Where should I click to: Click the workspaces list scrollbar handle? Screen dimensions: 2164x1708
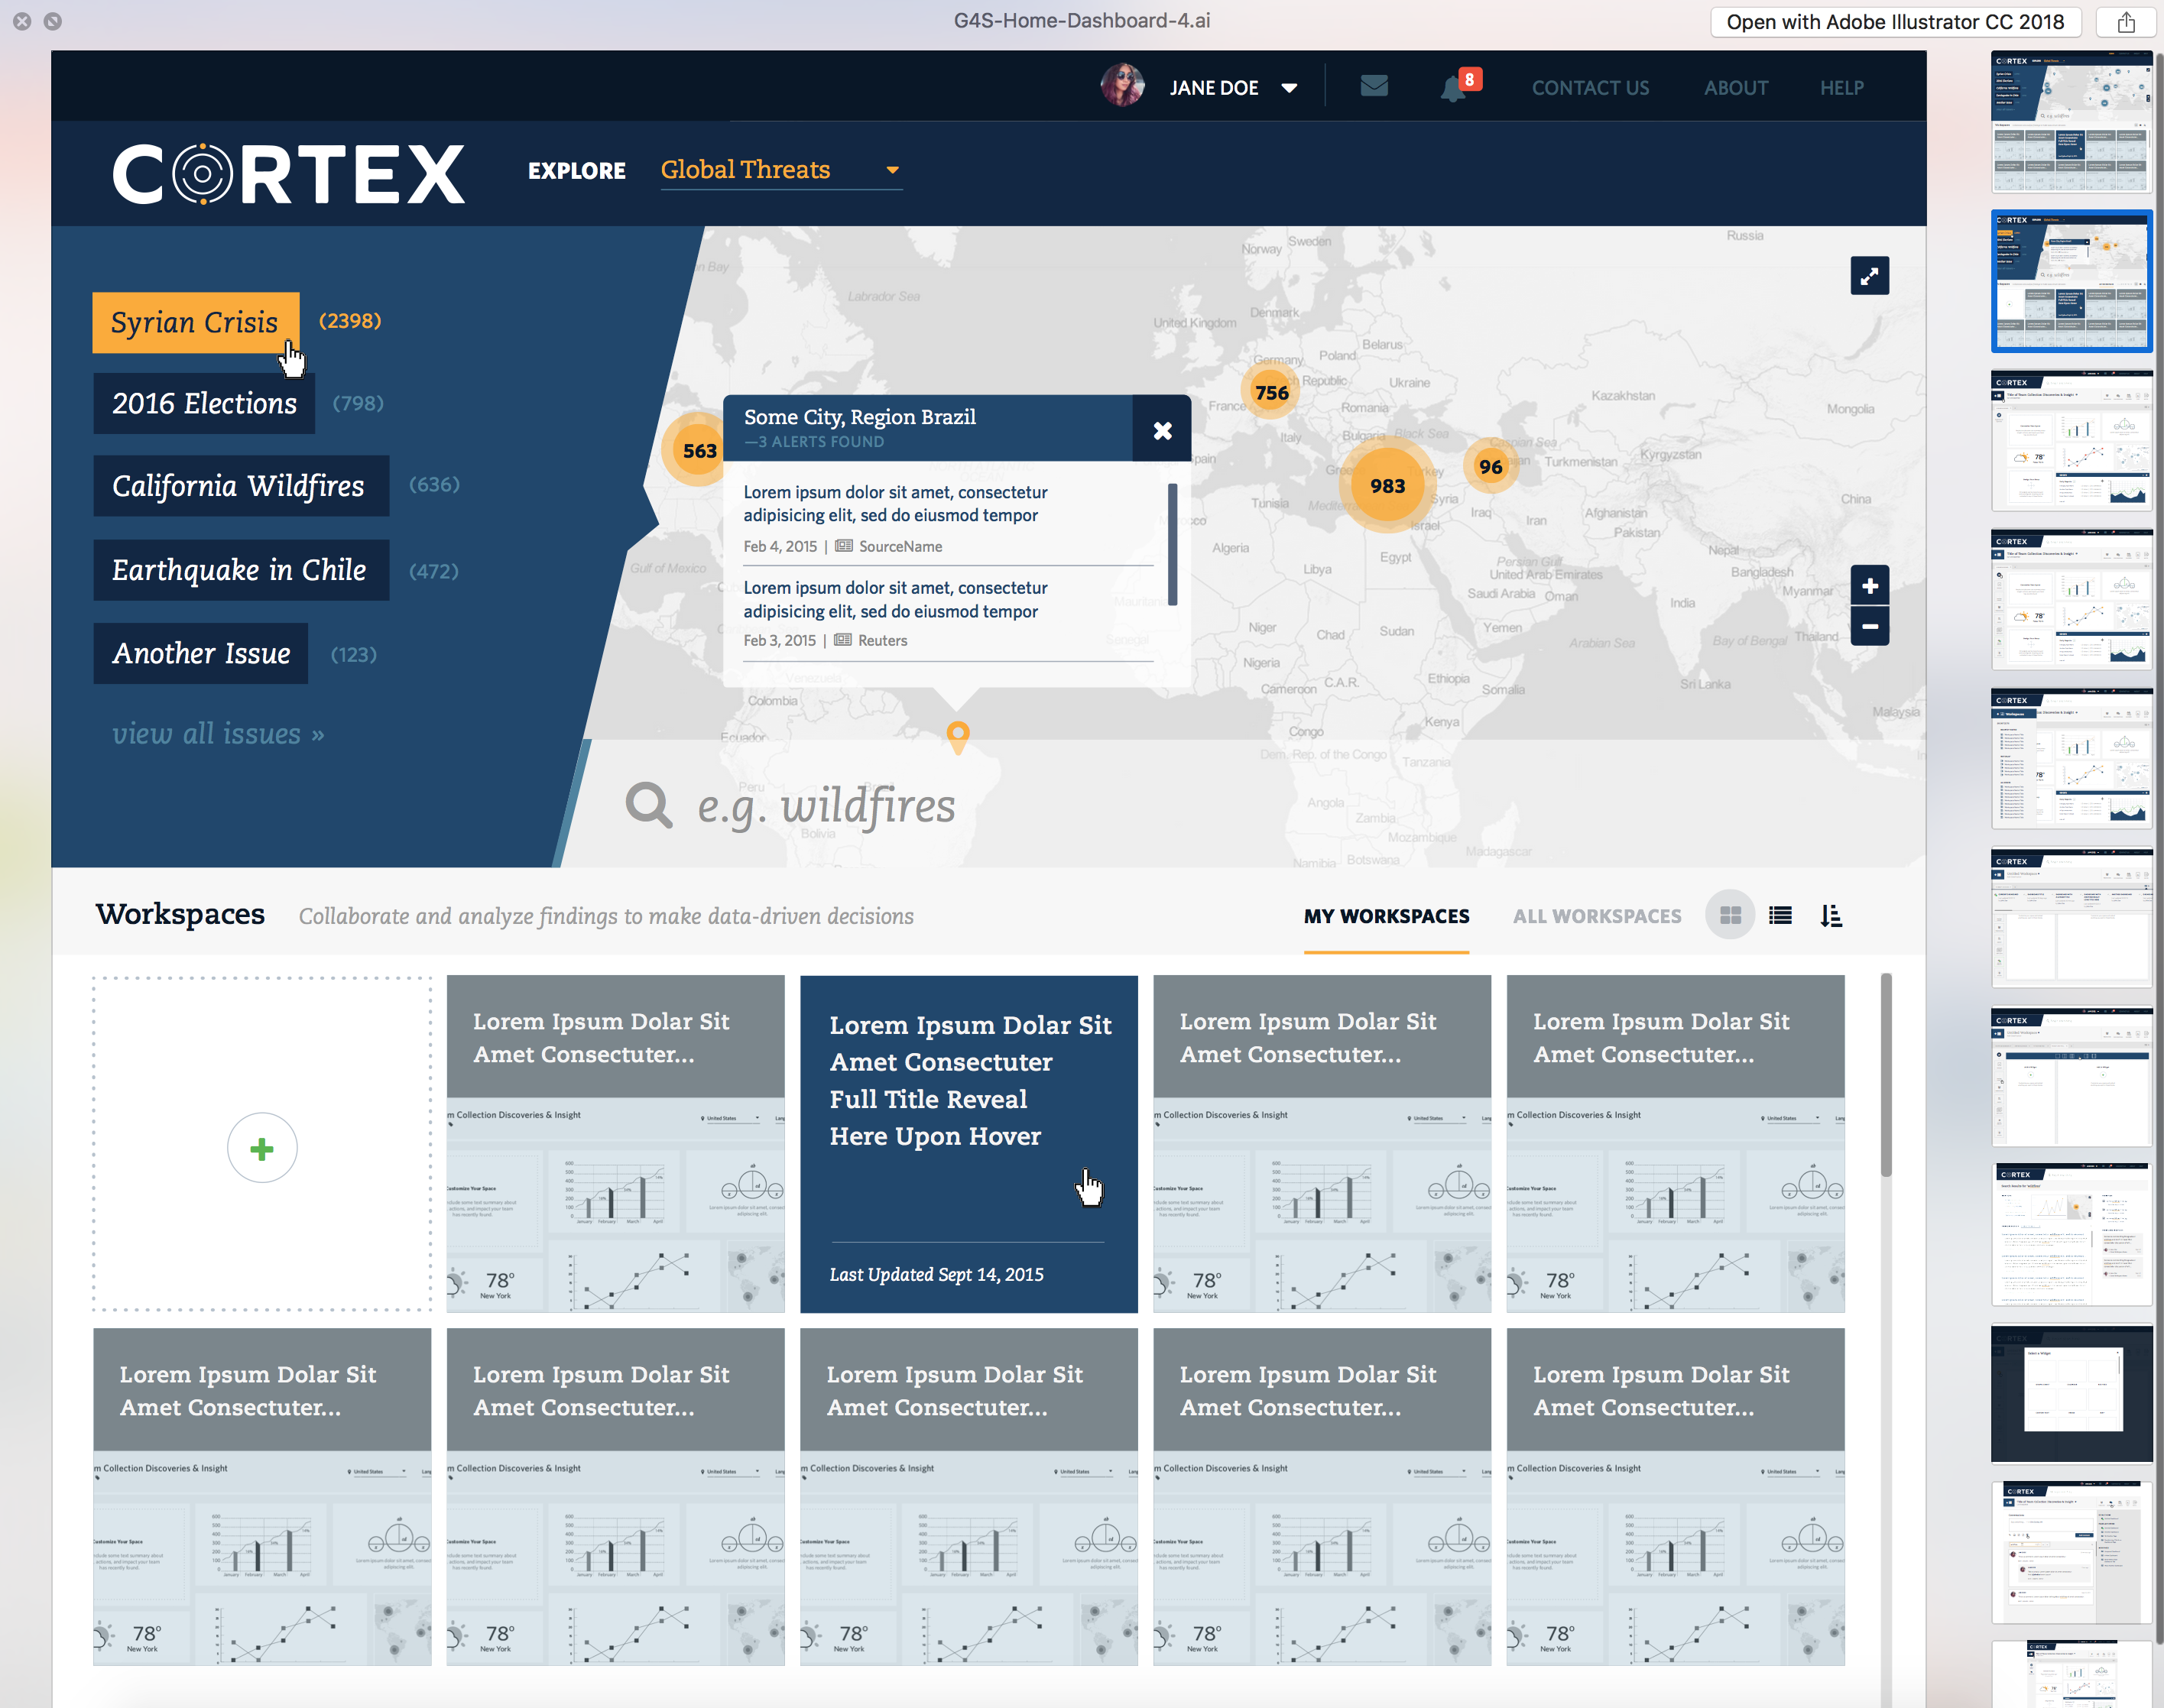click(x=1886, y=1075)
